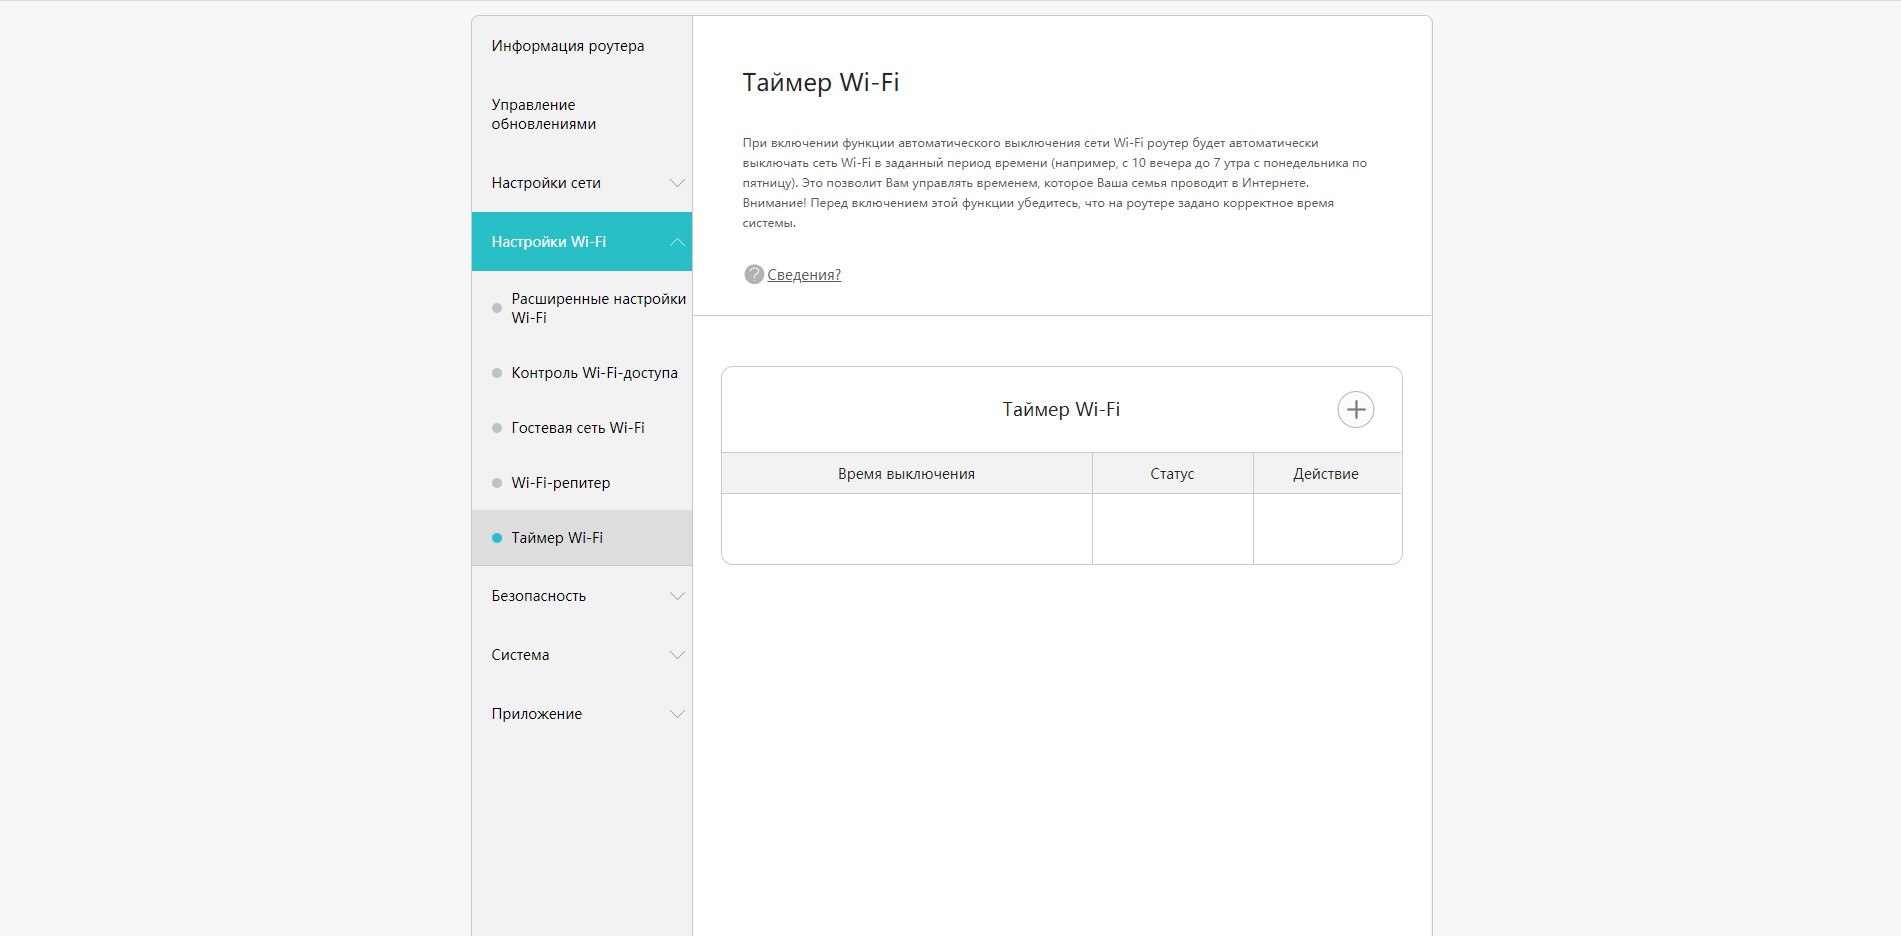Open the Настройки сети menu label

(x=546, y=183)
